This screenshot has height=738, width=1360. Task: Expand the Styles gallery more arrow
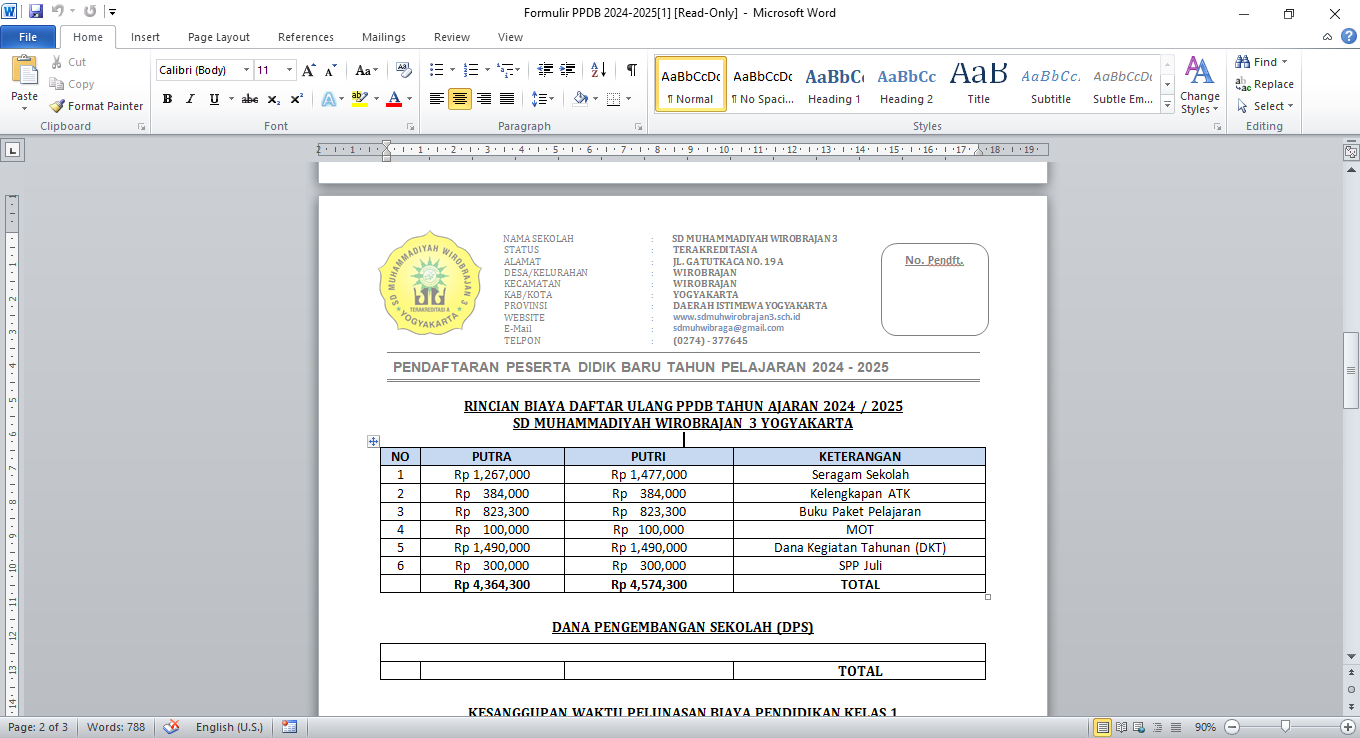[x=1167, y=105]
